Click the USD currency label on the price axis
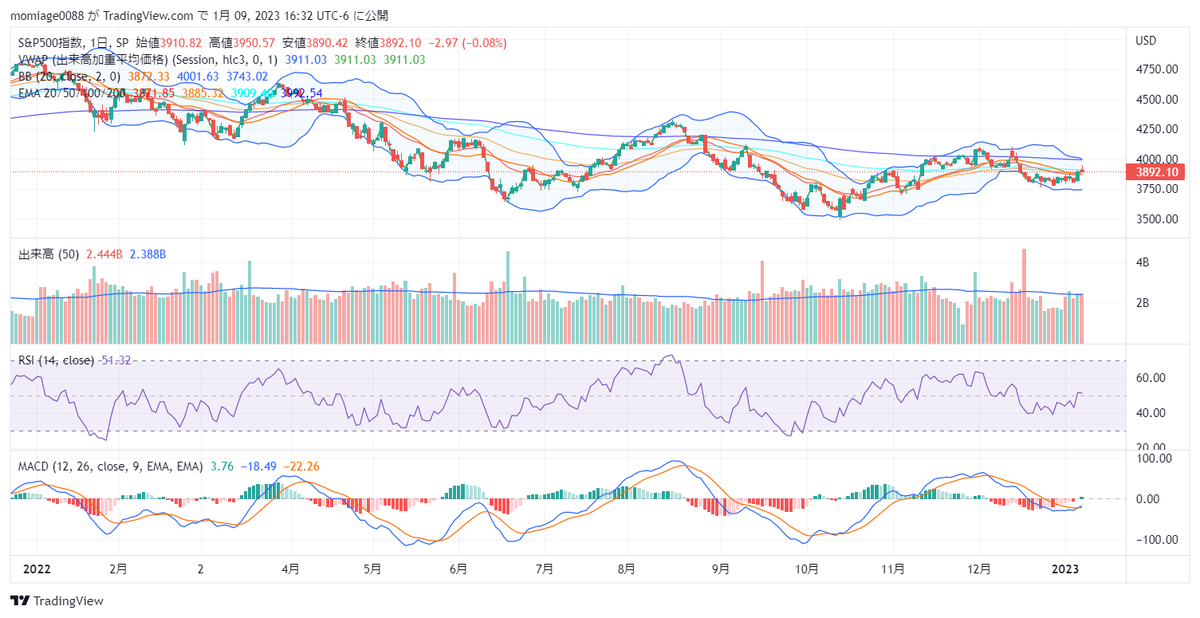This screenshot has height=618, width=1200. 1146,40
